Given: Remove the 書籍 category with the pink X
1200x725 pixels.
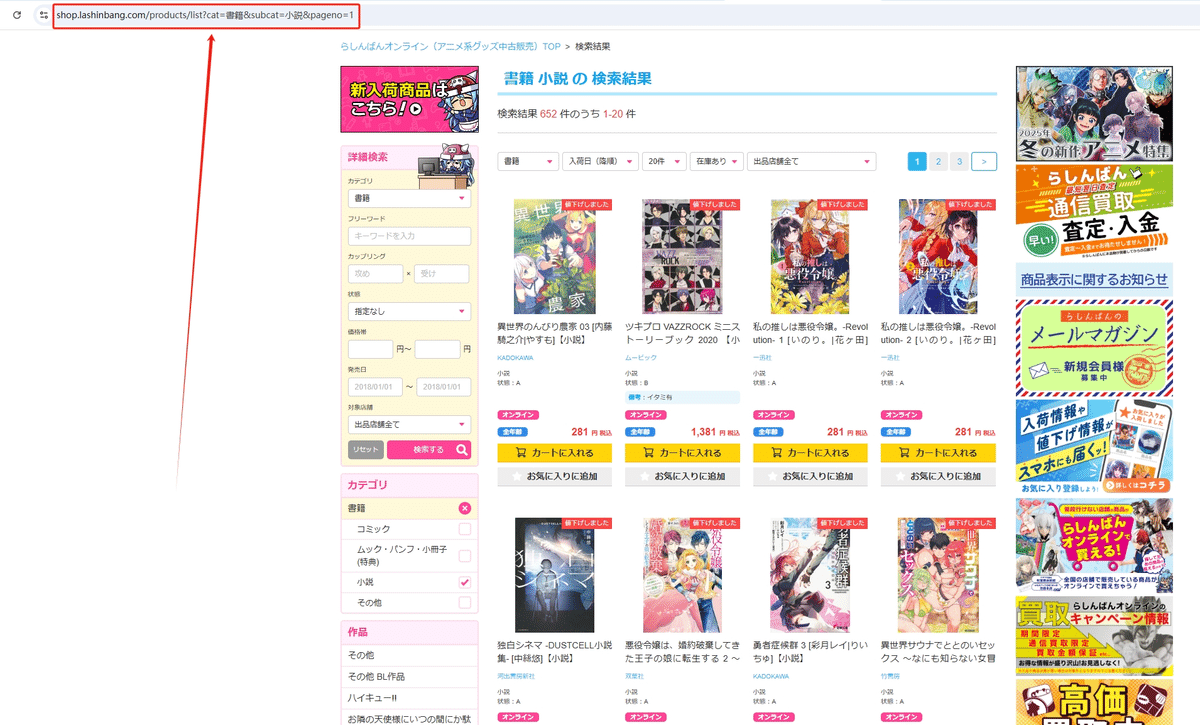Looking at the screenshot, I should [x=464, y=508].
